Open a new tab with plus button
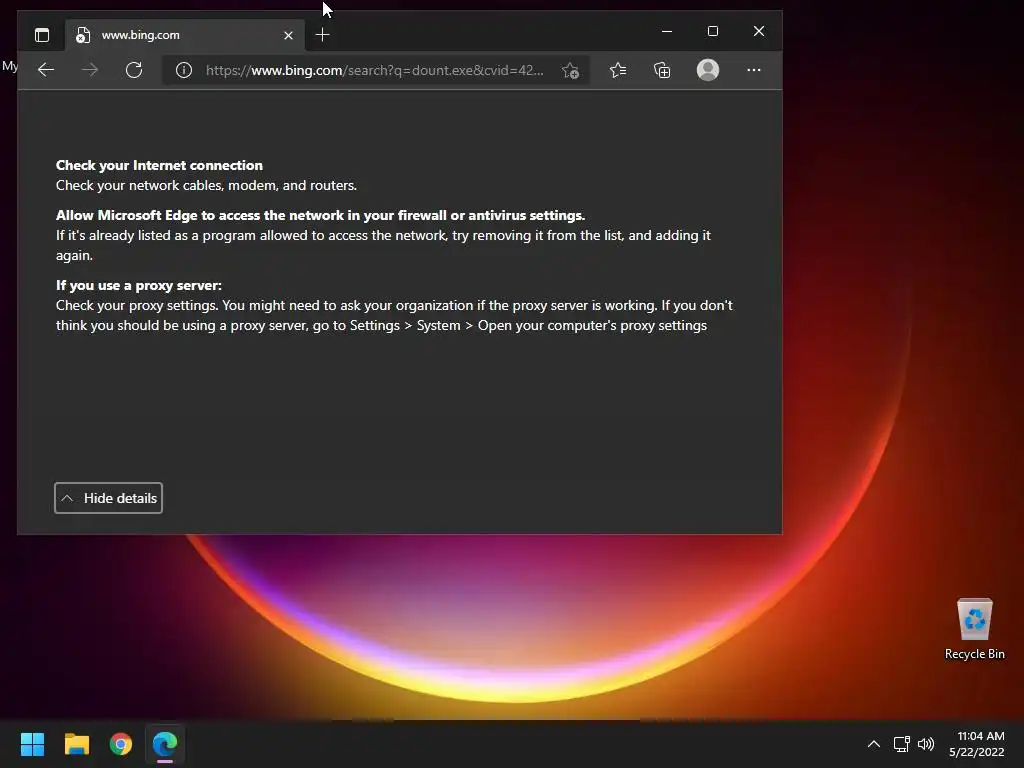 (x=322, y=35)
